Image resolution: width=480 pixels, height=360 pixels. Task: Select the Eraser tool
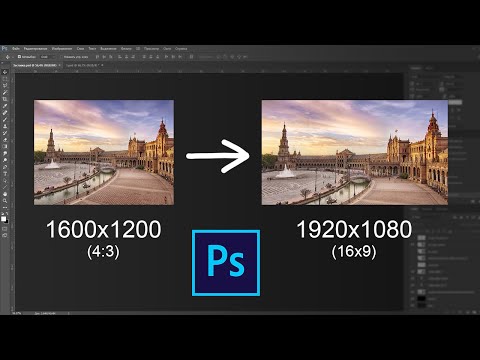pyautogui.click(x=5, y=140)
